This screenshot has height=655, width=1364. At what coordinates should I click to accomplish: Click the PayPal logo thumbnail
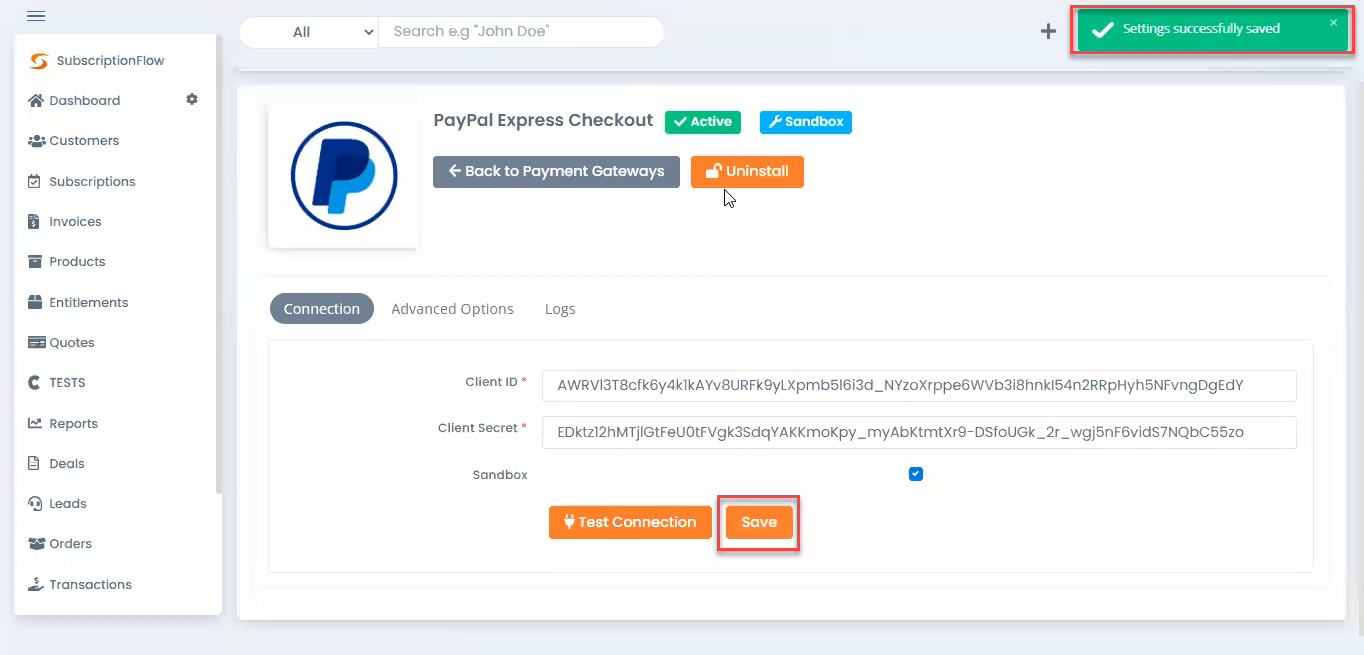click(x=343, y=176)
